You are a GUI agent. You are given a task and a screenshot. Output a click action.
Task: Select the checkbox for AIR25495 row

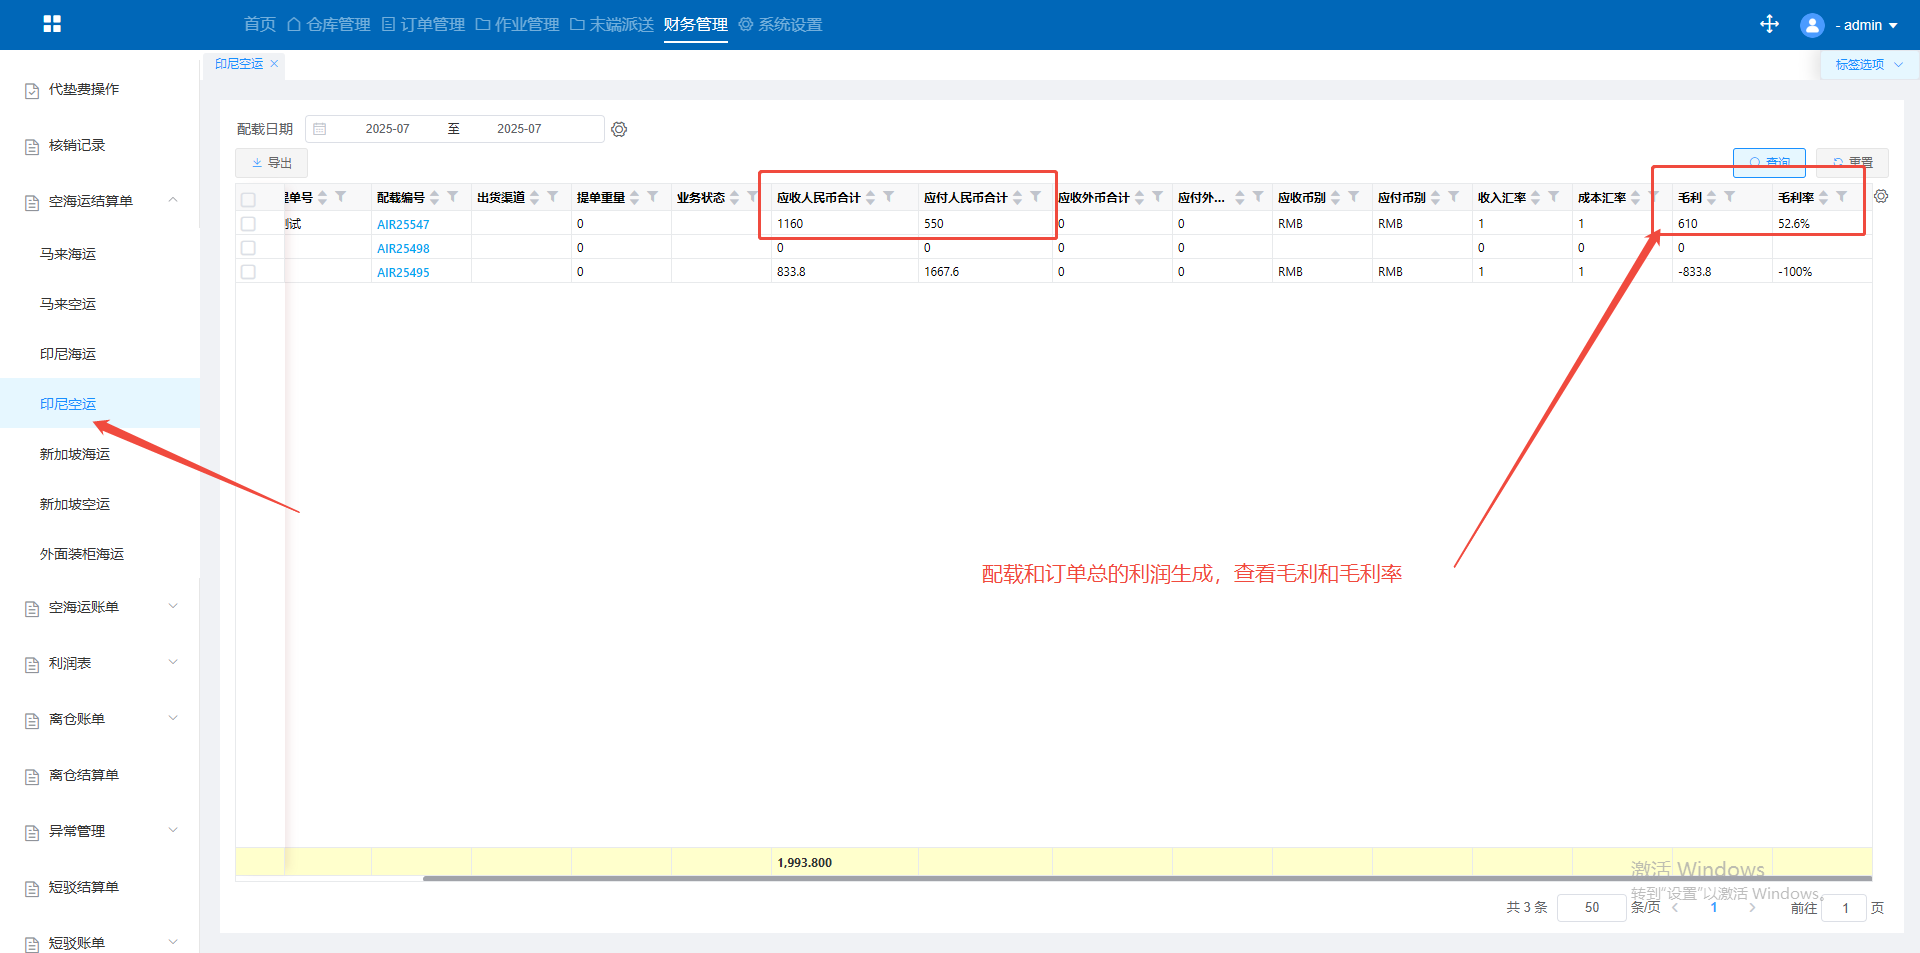[x=248, y=272]
